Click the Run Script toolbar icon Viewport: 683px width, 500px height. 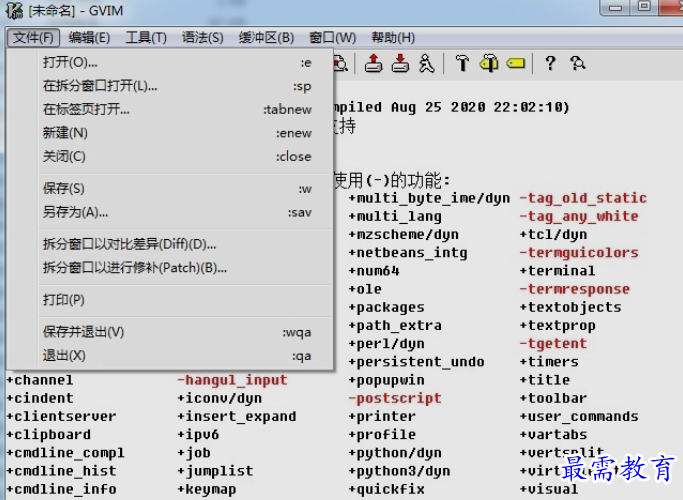(x=426, y=64)
